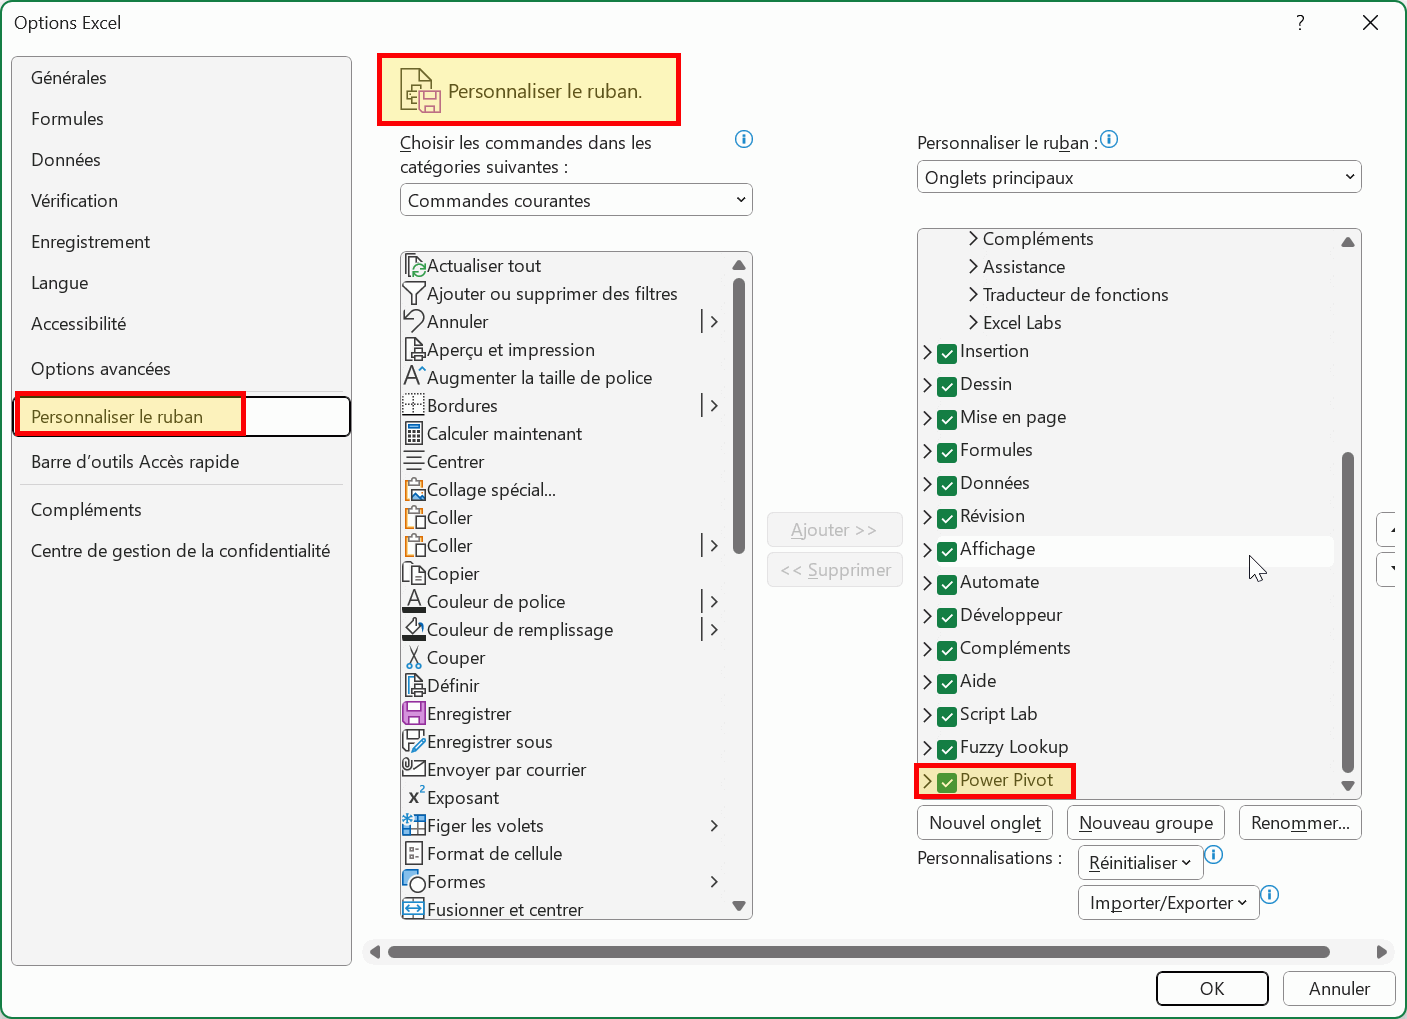Click the Formes shapes icon
The height and width of the screenshot is (1019, 1407).
[x=414, y=882]
